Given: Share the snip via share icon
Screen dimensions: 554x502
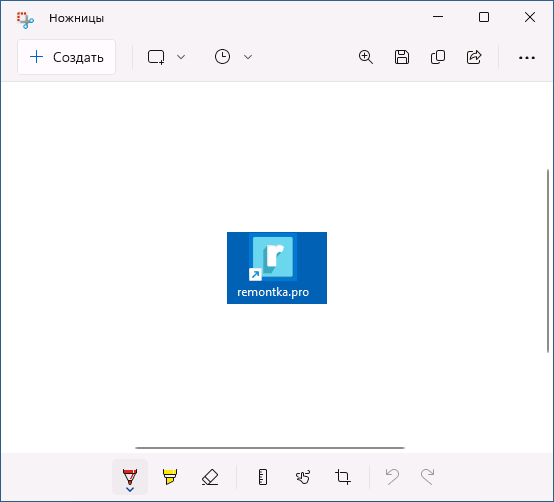Looking at the screenshot, I should click(474, 57).
